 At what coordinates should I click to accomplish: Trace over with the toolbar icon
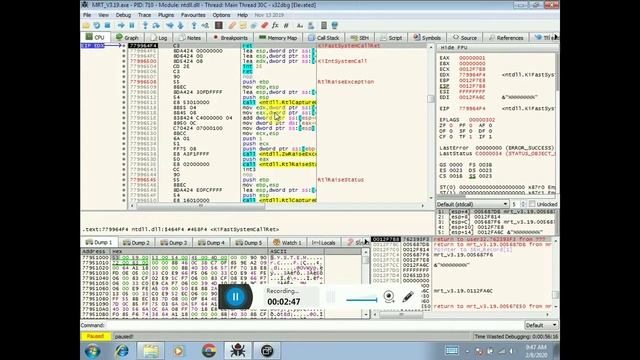pos(180,26)
